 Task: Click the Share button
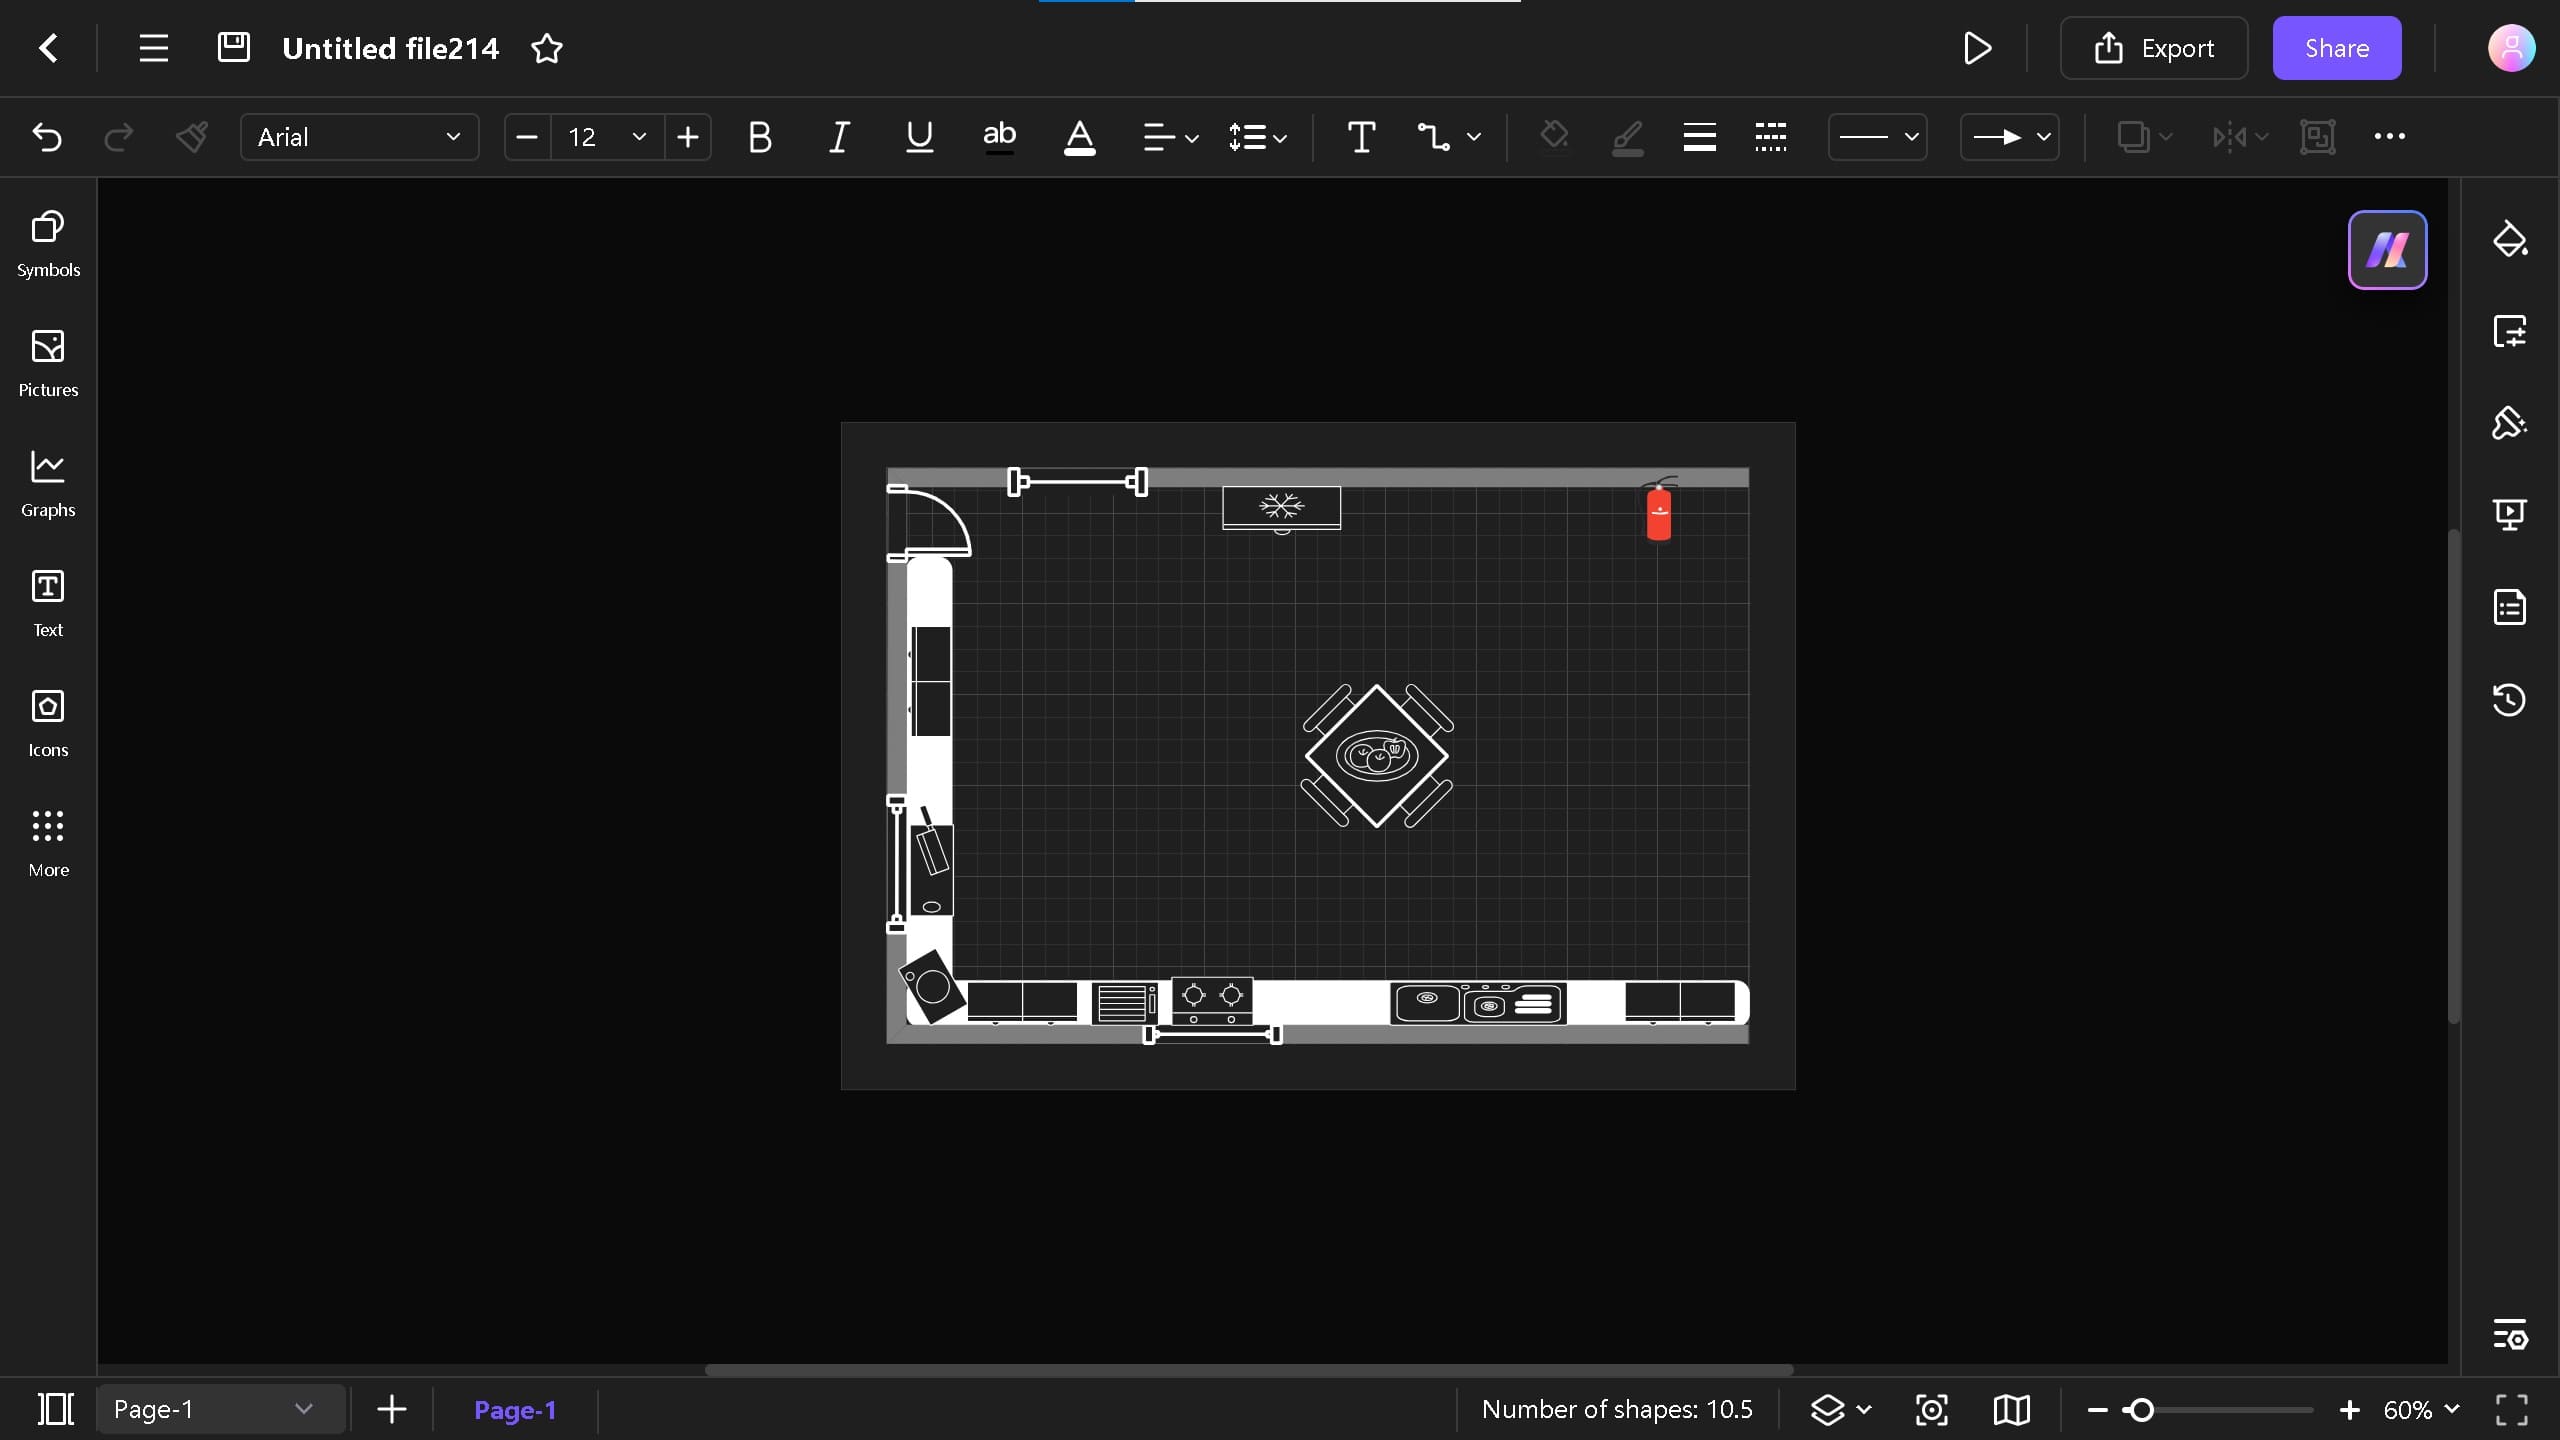coord(2337,48)
